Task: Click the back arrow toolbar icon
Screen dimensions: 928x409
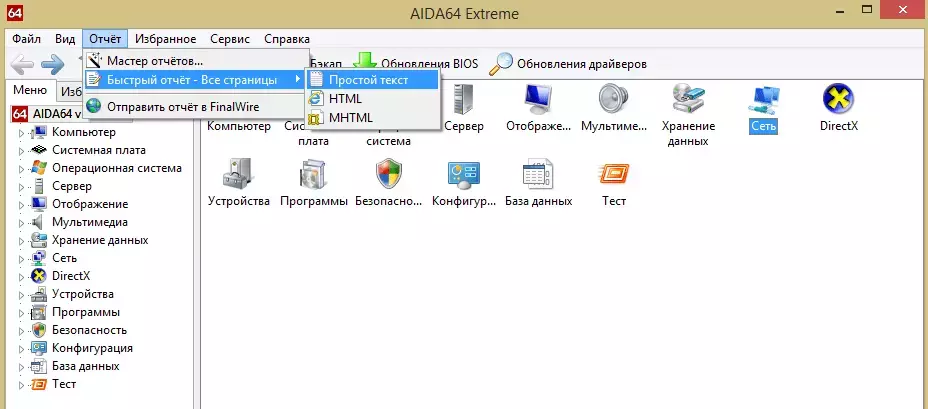Action: coord(22,64)
